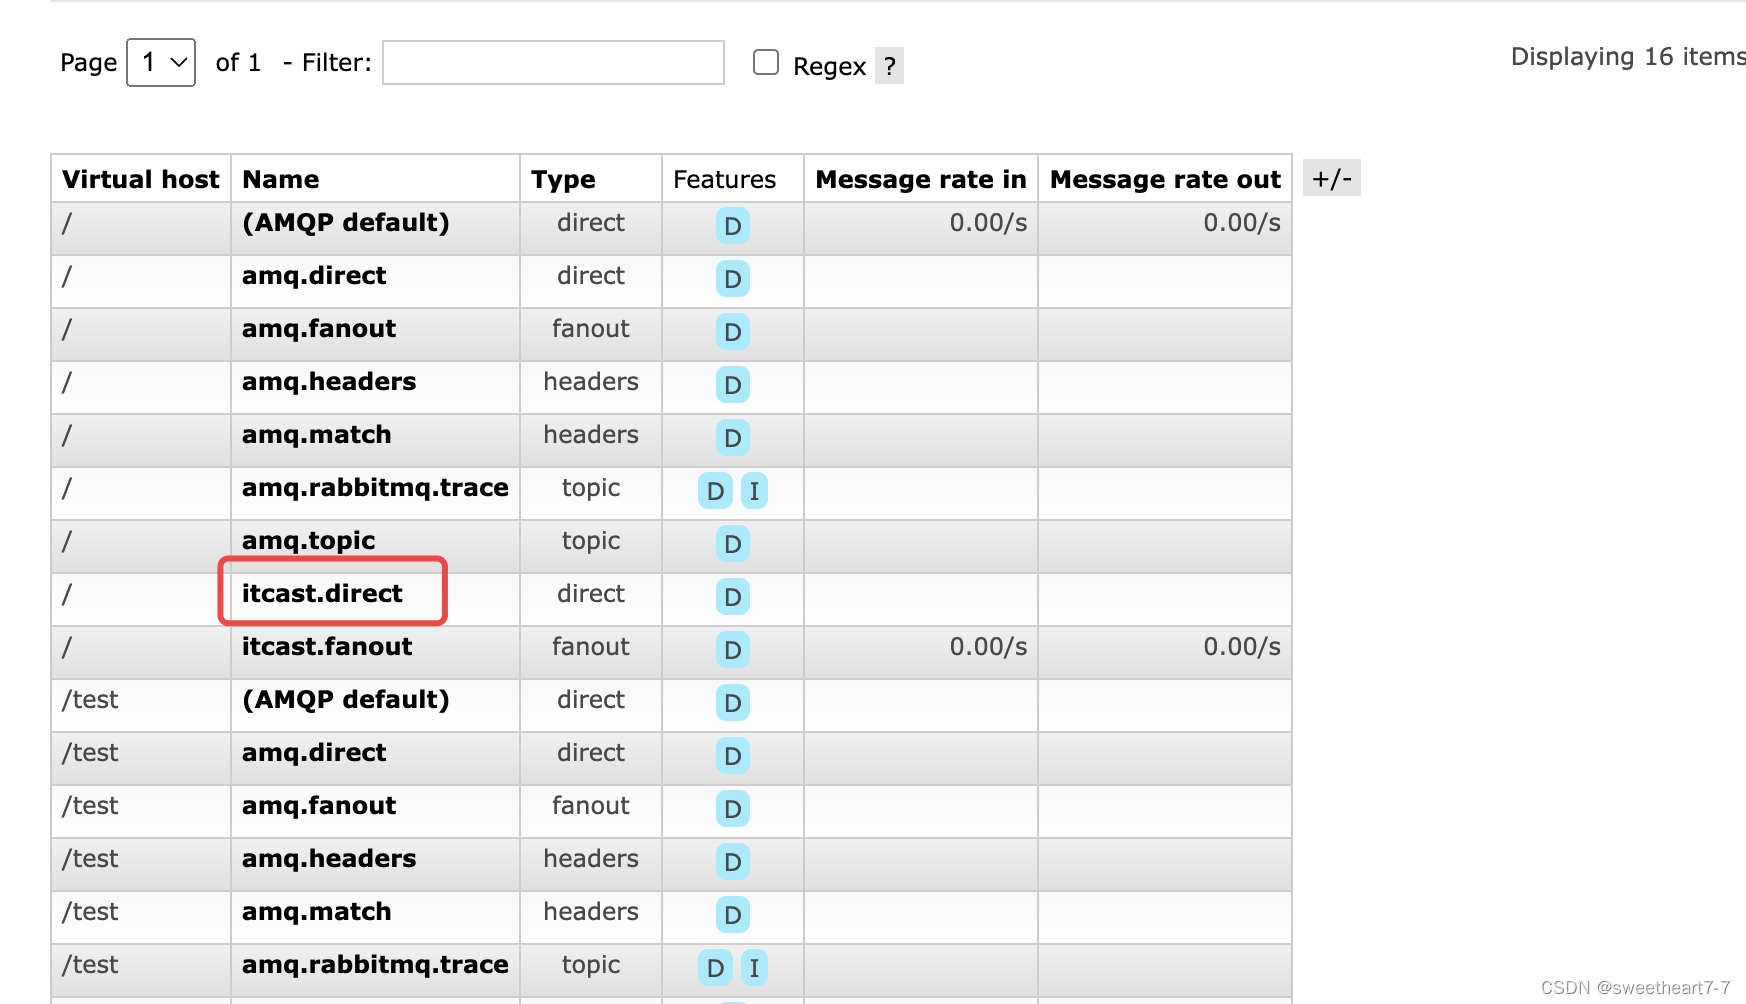Open amq.headers exchange in /test vhost

point(329,858)
